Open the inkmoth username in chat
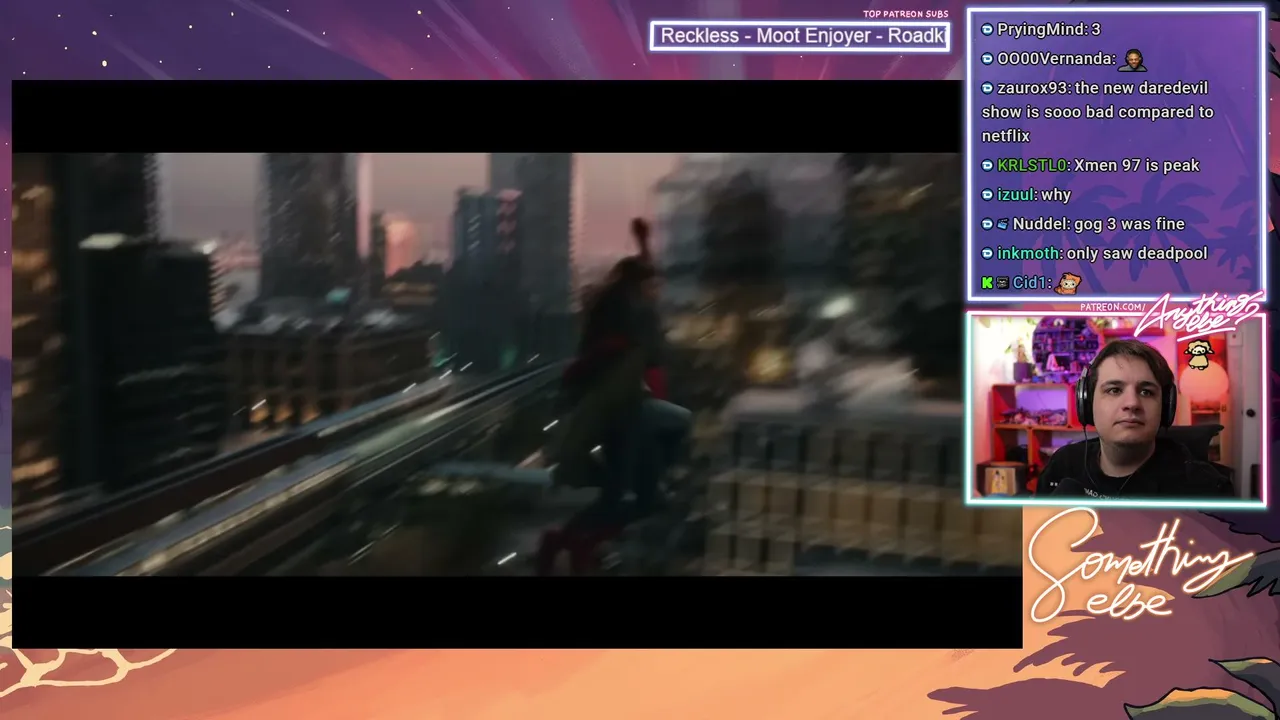This screenshot has width=1280, height=720. [x=1028, y=254]
